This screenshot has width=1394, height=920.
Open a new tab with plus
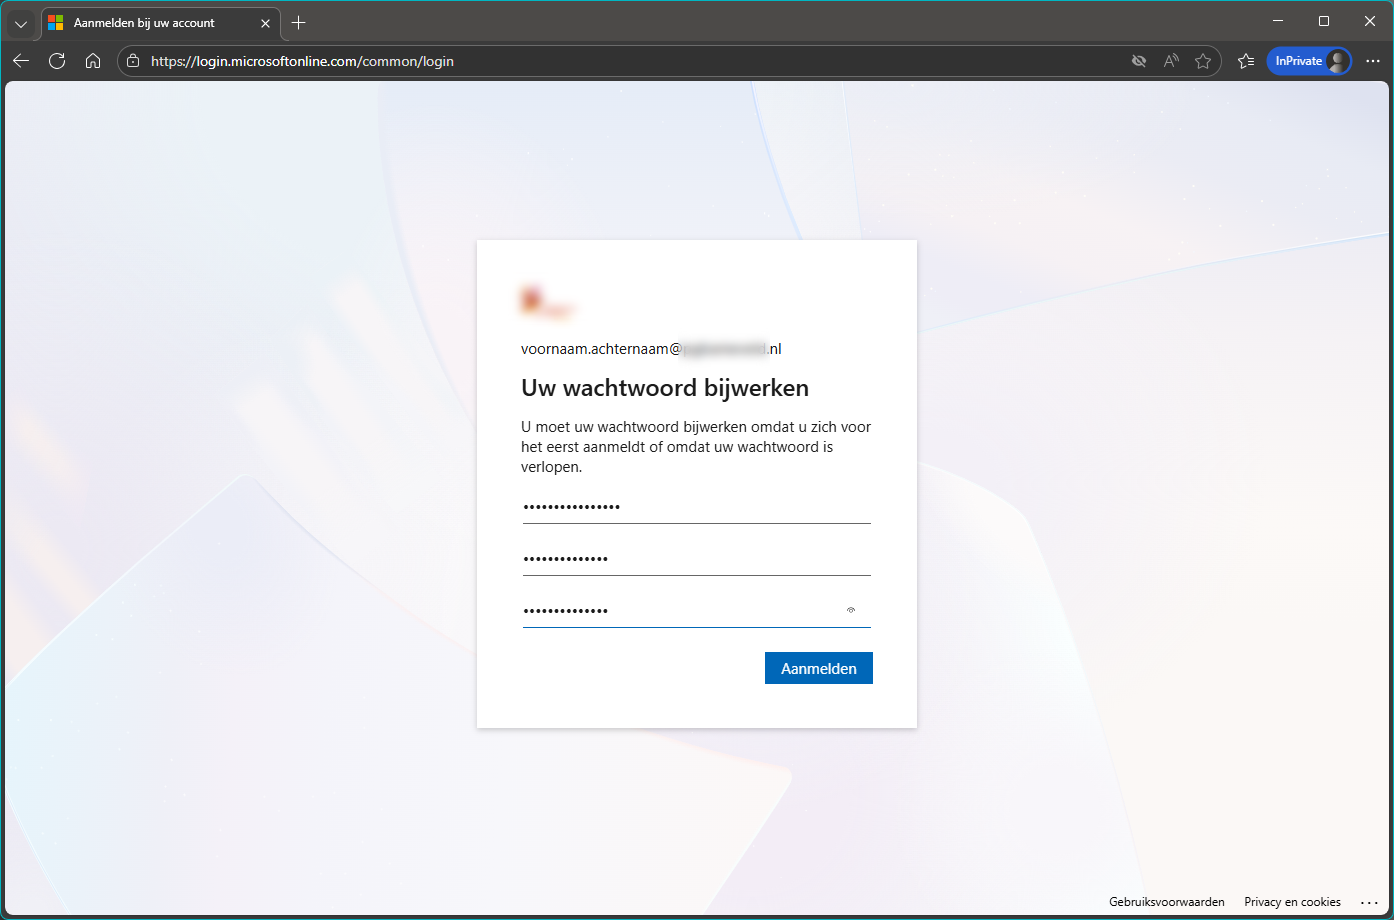tap(298, 23)
